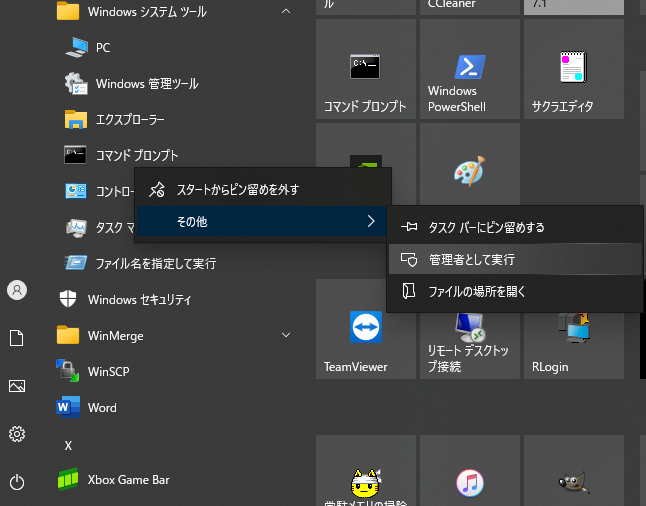Open the NVIDIA tile behind the context menu

point(366,145)
